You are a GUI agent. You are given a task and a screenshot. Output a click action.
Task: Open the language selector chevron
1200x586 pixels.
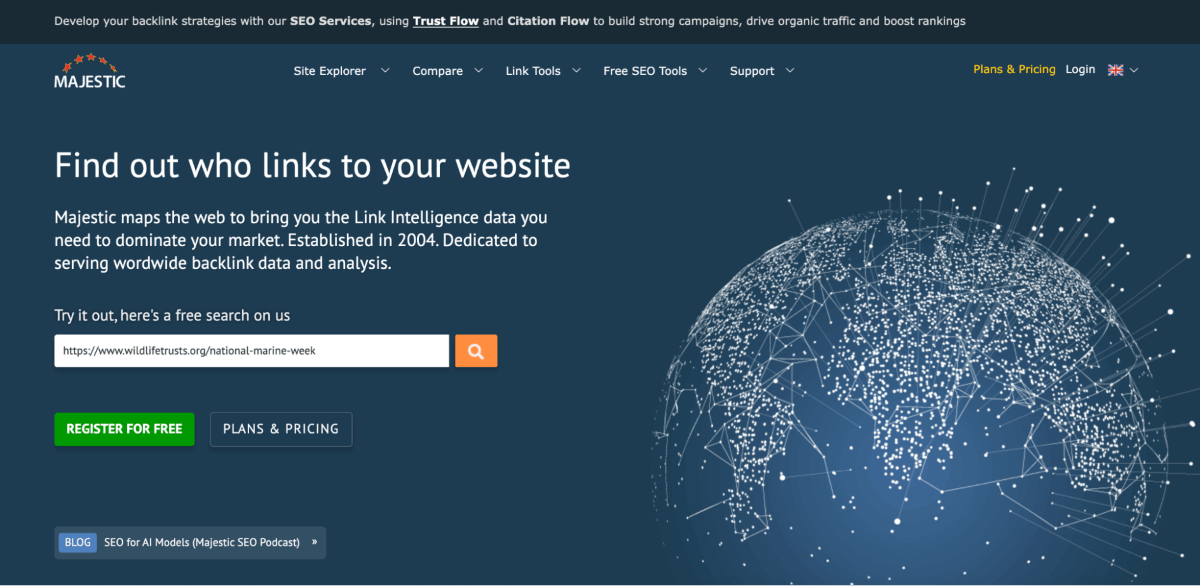(1134, 70)
